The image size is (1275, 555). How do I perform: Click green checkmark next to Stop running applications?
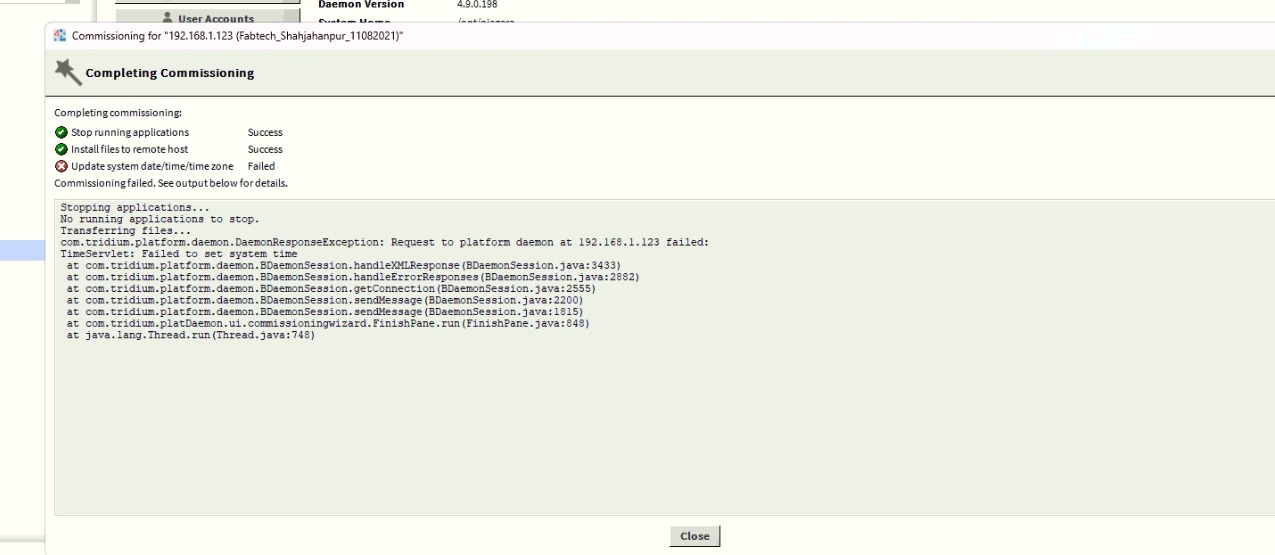(x=61, y=132)
